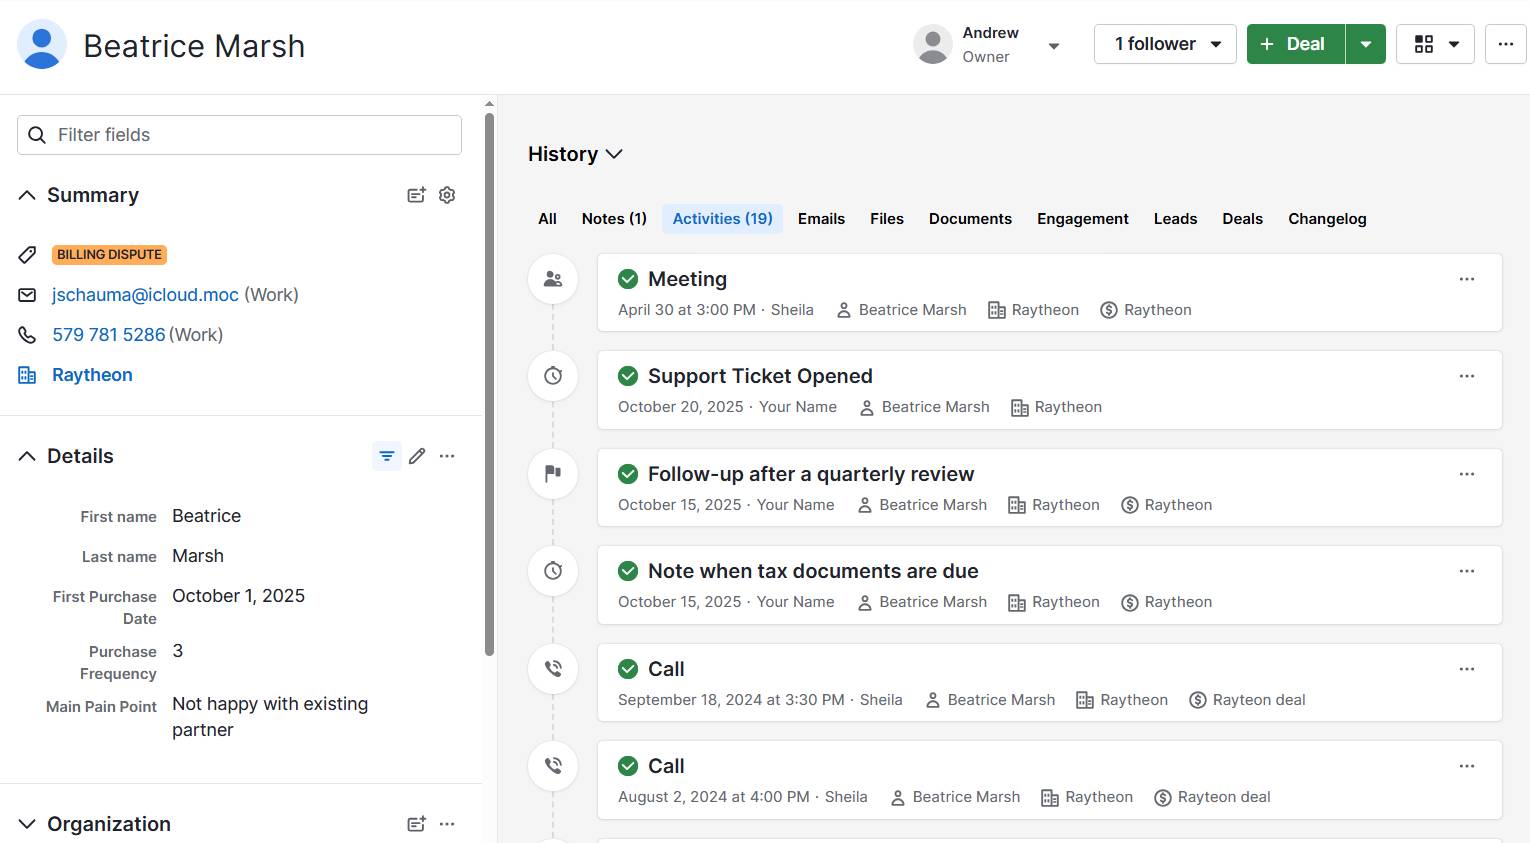This screenshot has width=1530, height=843.
Task: Open Note when tax documents more options
Action: coord(1467,571)
